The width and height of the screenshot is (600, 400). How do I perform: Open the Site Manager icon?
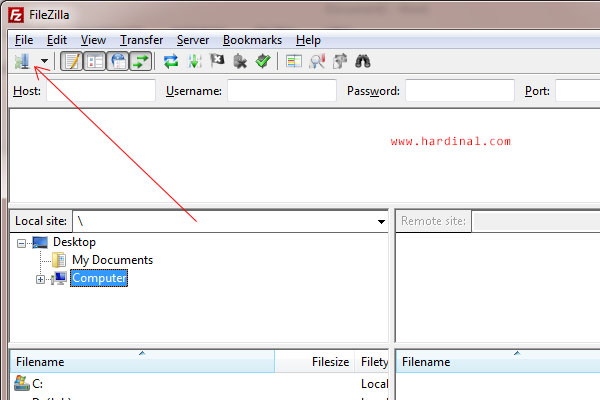click(x=22, y=61)
